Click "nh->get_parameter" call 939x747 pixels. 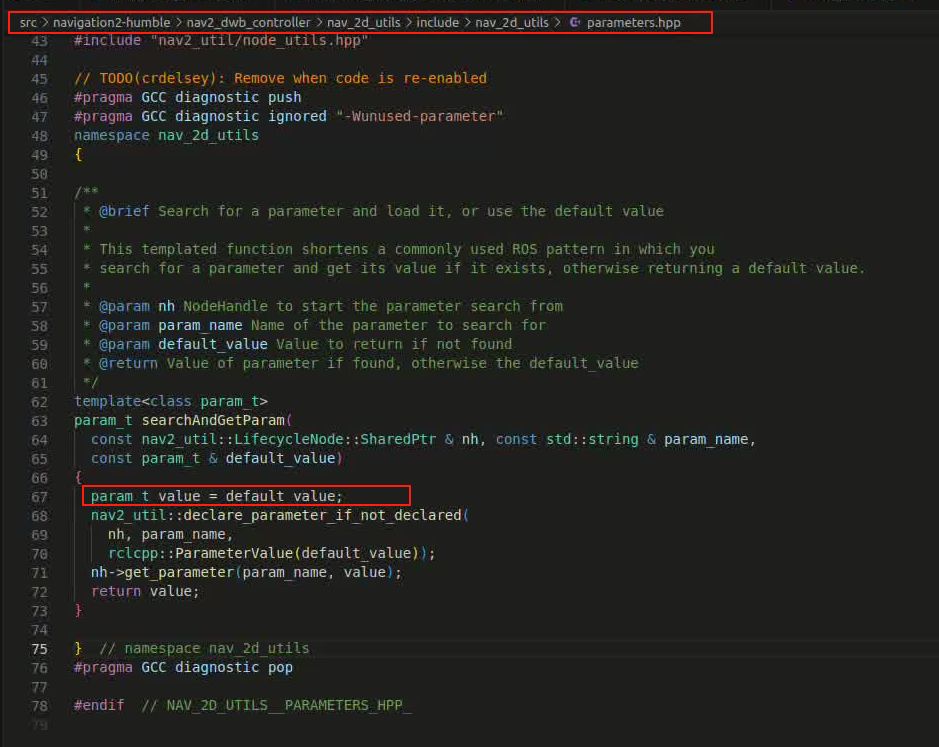click(x=163, y=573)
